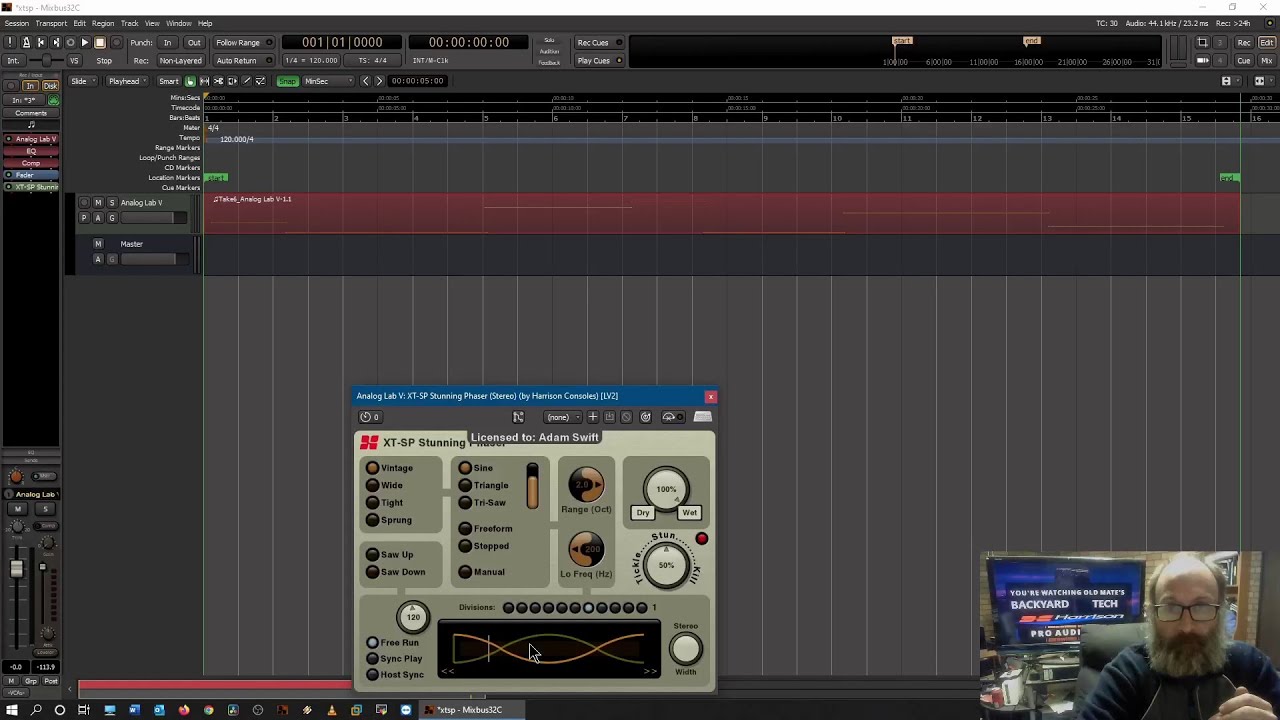Select Tight phaser mode

click(x=384, y=503)
